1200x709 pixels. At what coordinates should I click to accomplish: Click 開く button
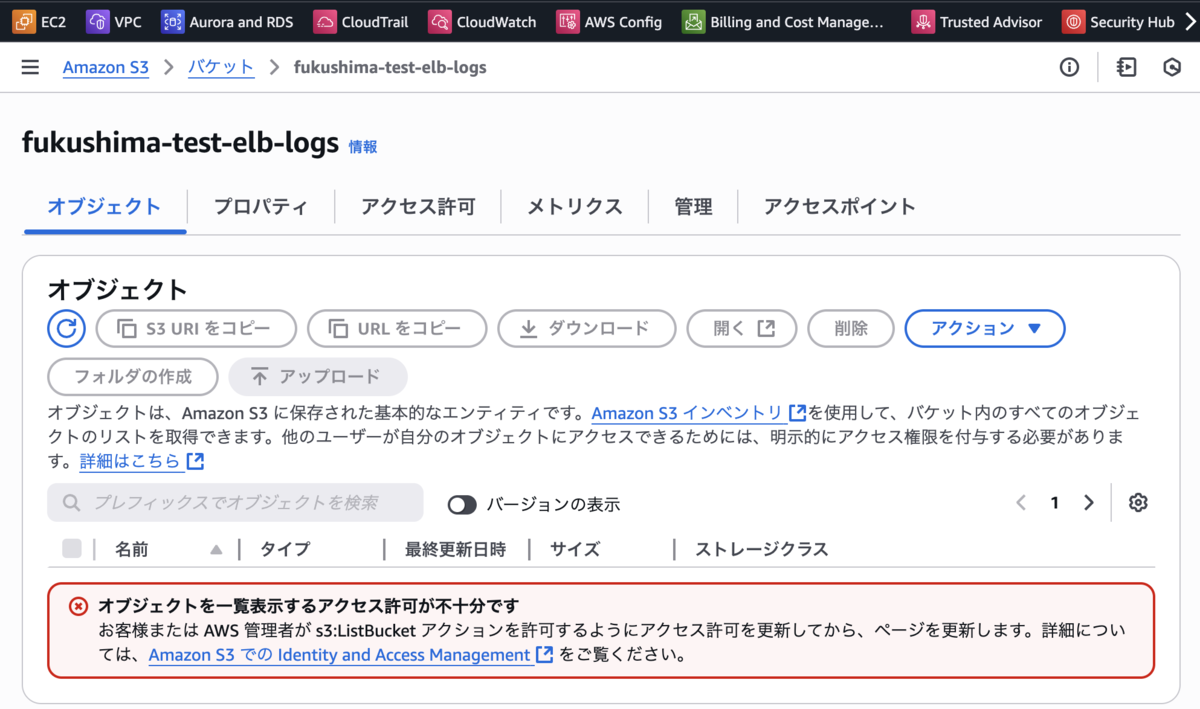pos(742,328)
